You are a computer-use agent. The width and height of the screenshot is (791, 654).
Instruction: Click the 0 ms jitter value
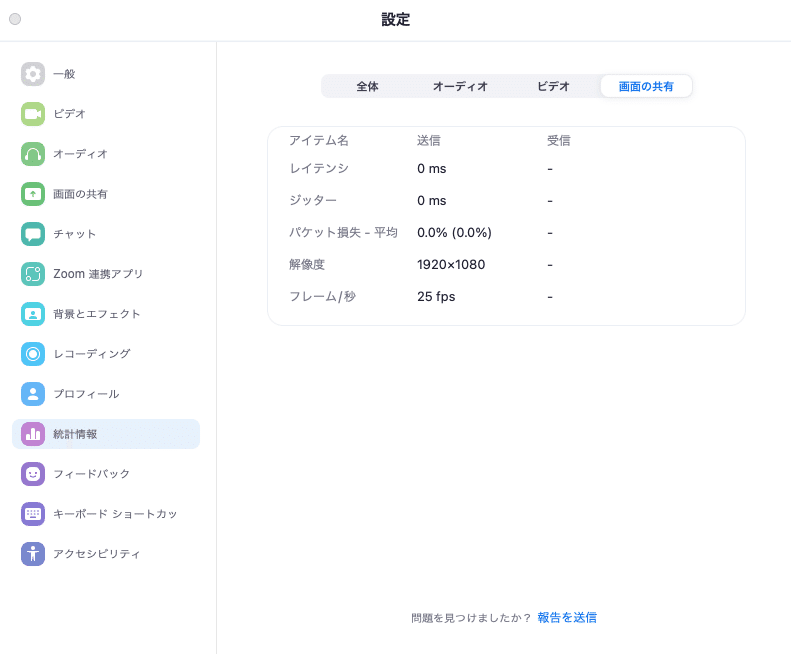coord(431,200)
